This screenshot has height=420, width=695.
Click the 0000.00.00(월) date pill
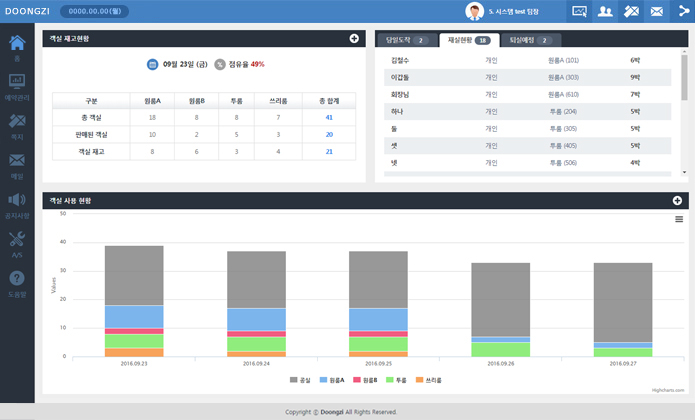pos(94,11)
